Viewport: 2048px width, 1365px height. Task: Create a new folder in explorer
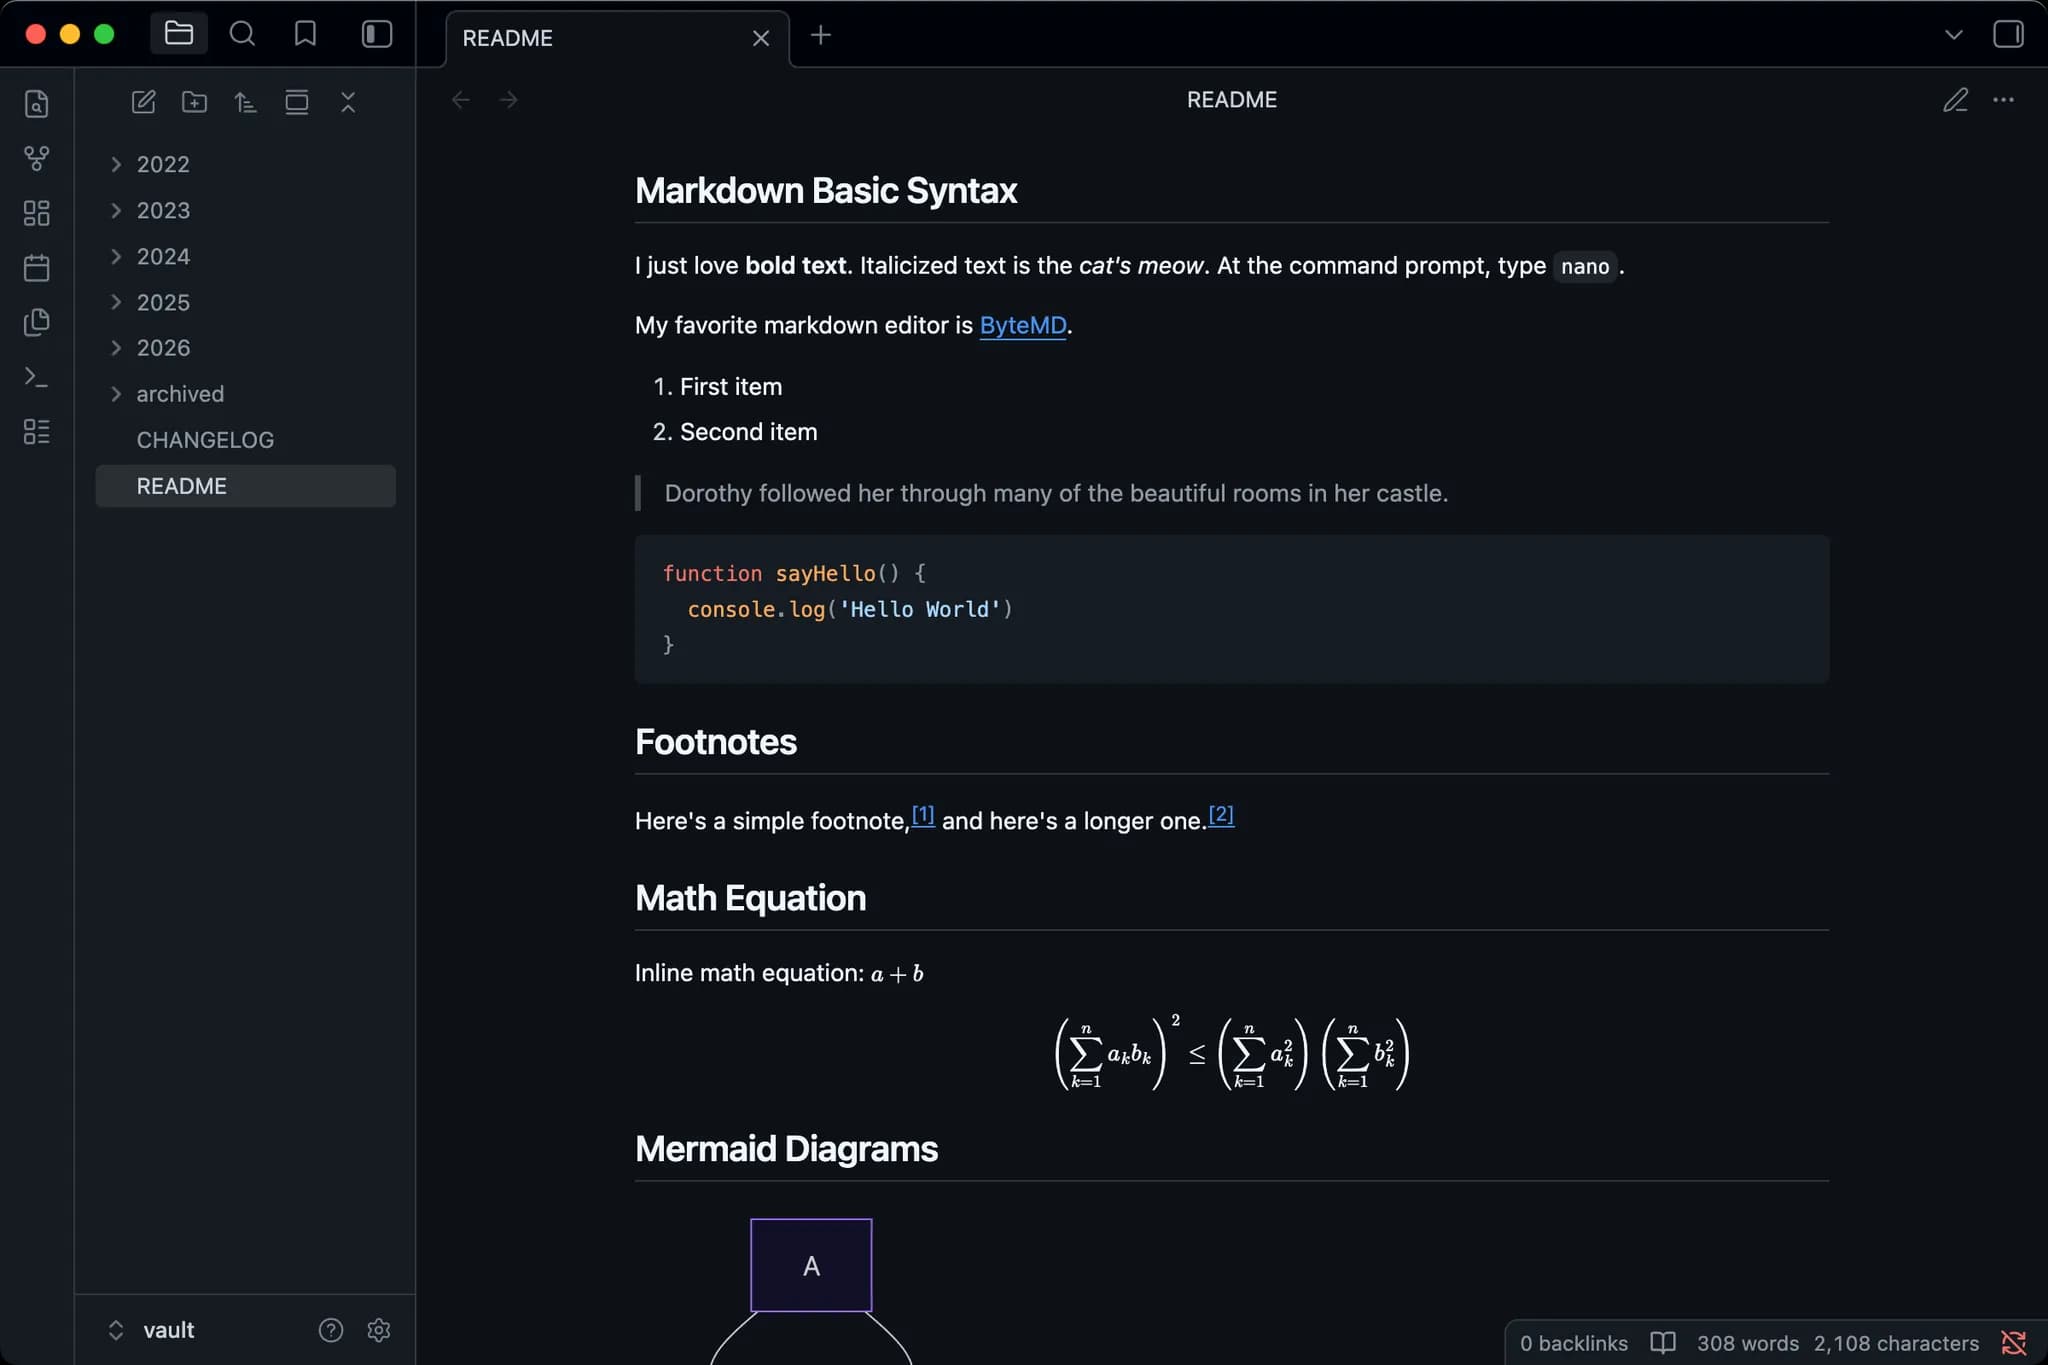(x=194, y=102)
